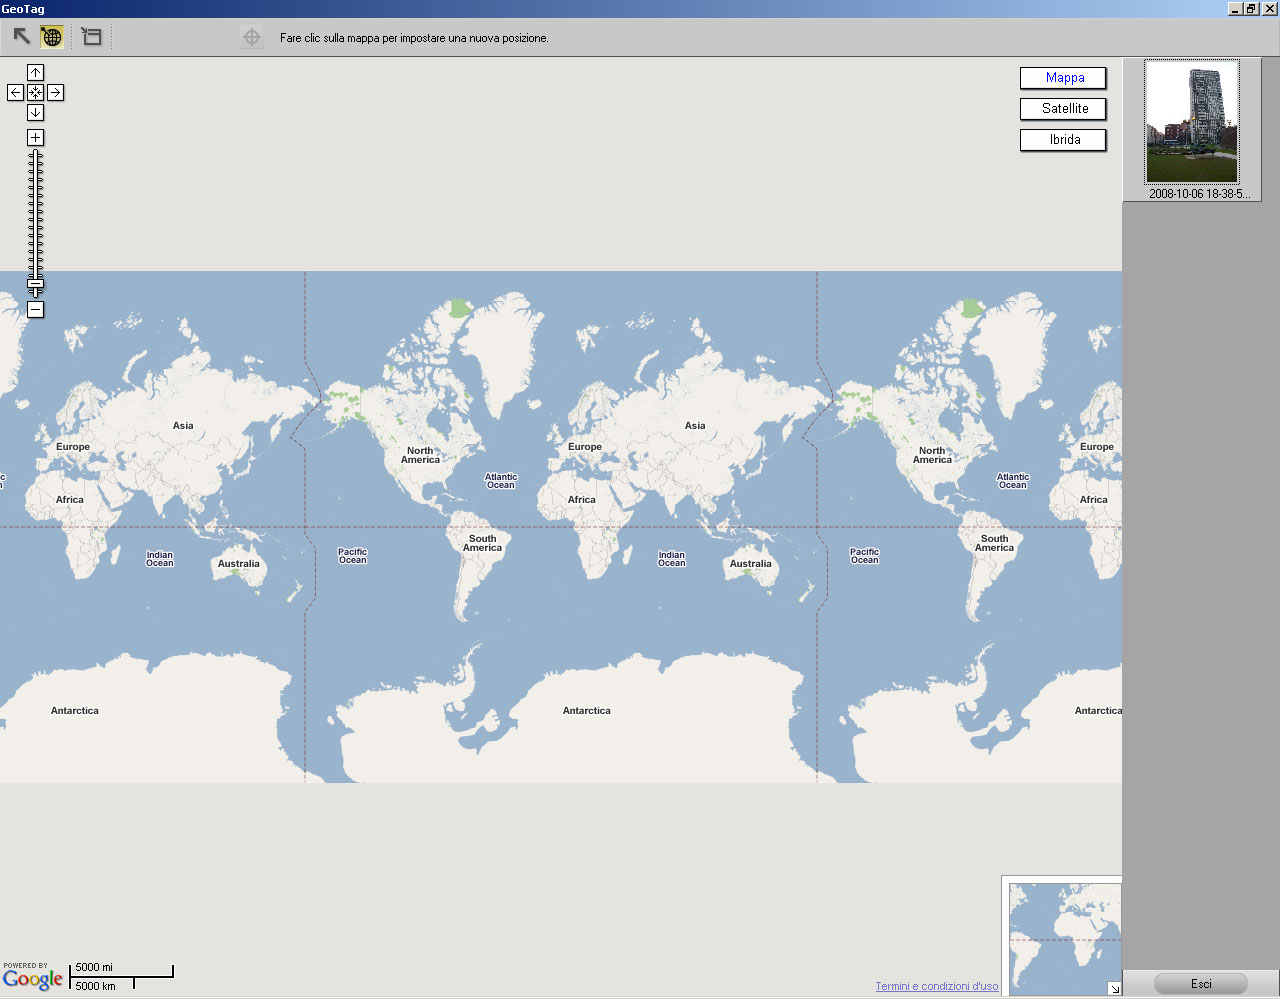Click the map zoom slider handle
The height and width of the screenshot is (999, 1280).
(35, 284)
